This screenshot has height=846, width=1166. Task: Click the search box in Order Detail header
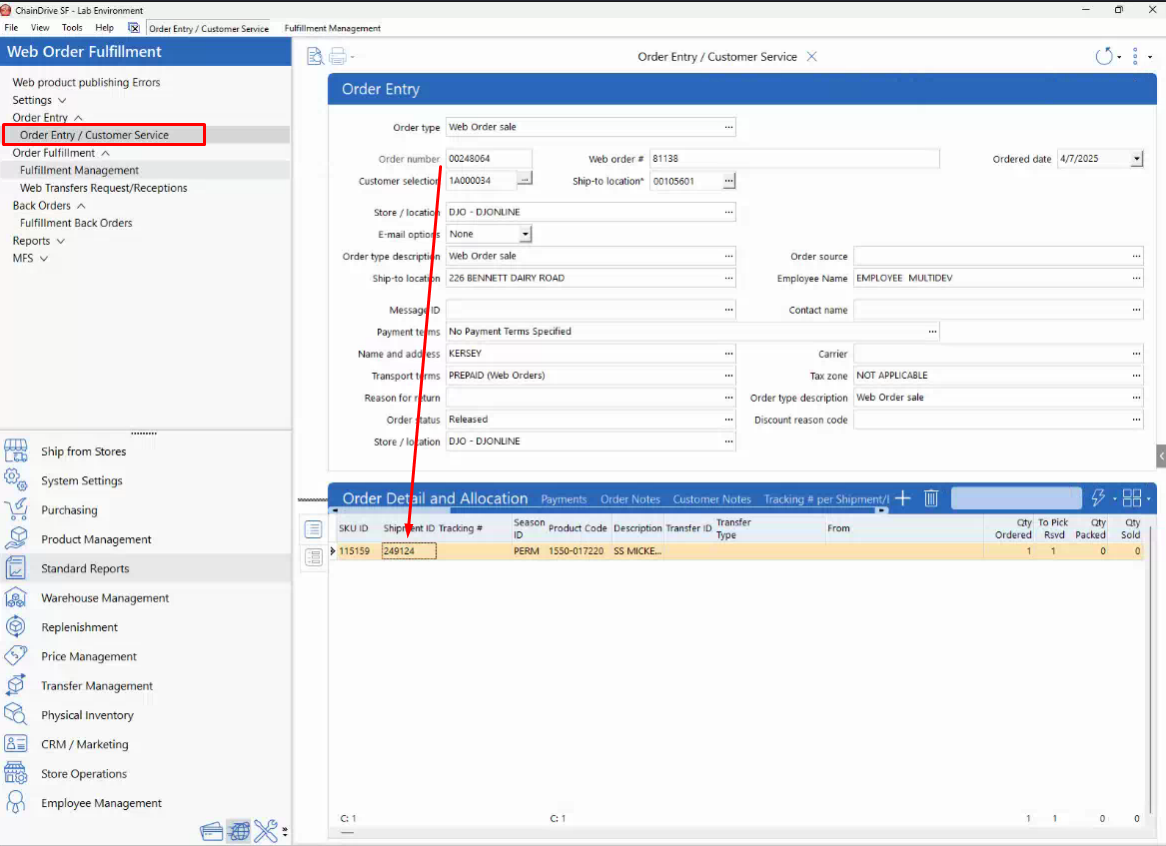point(1016,498)
